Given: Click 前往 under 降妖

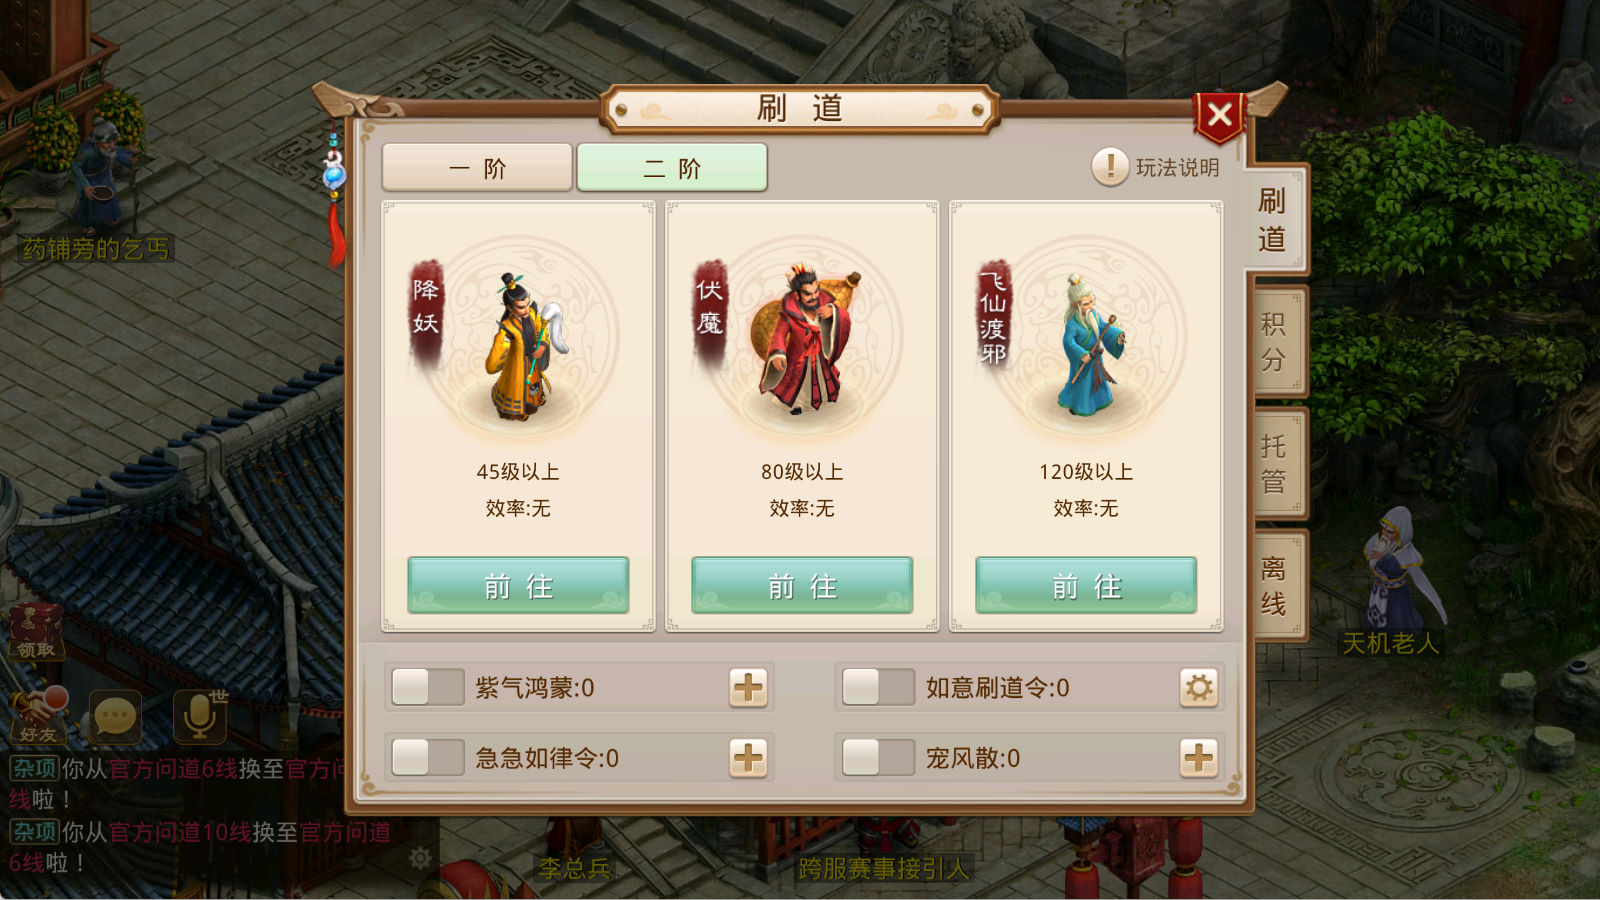Looking at the screenshot, I should point(518,585).
